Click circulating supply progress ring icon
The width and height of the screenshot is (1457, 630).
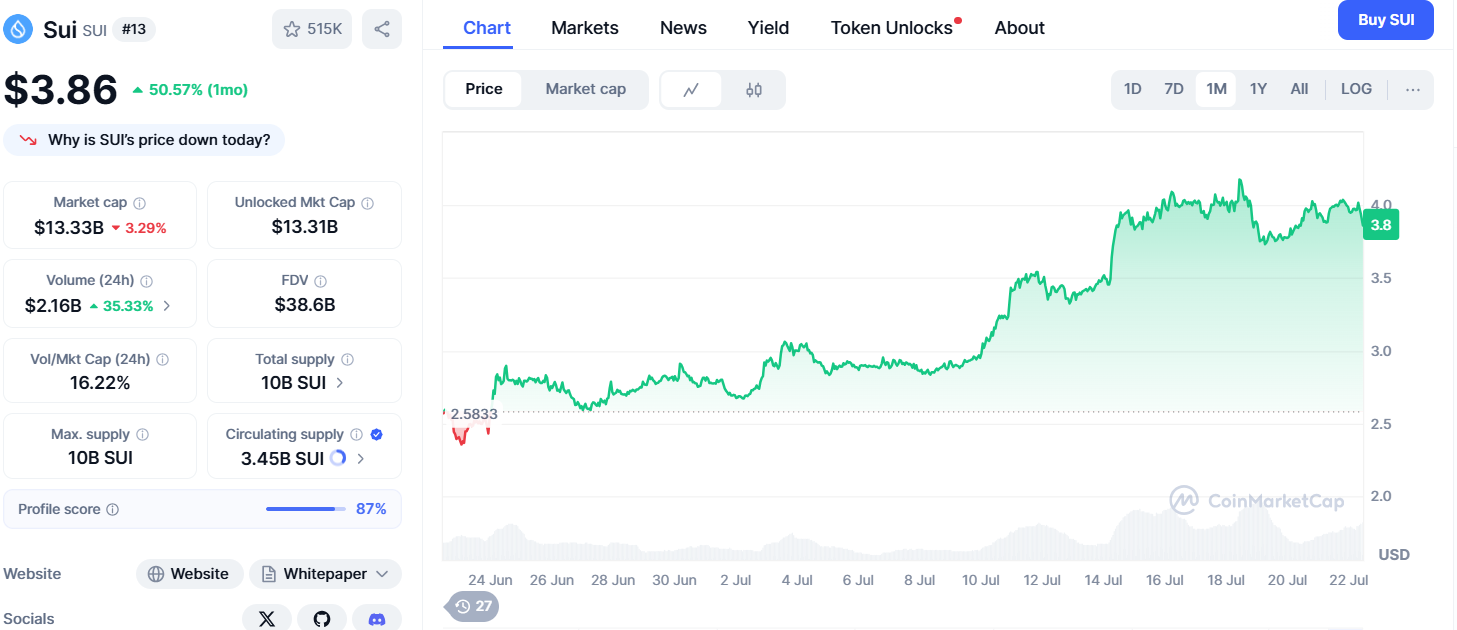click(x=338, y=458)
